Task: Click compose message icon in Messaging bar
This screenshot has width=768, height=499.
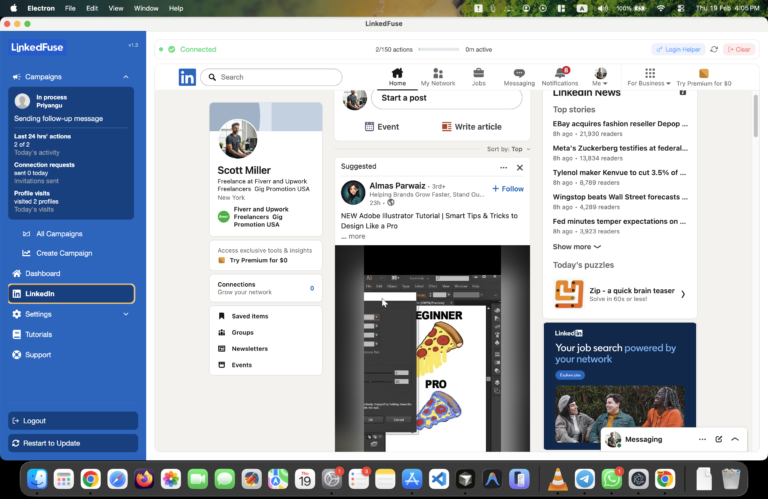Action: pyautogui.click(x=718, y=439)
